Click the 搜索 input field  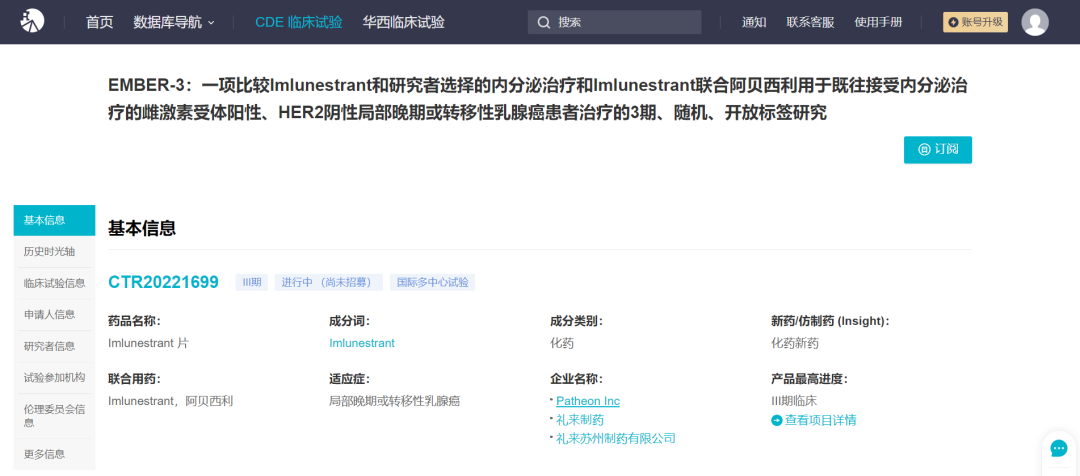(x=614, y=22)
